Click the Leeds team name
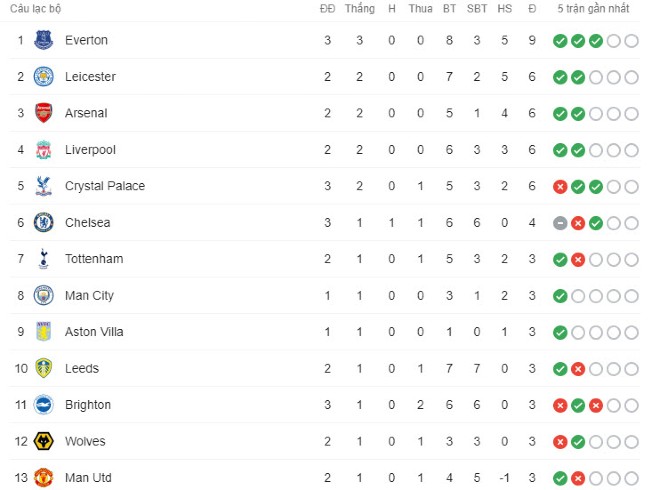 click(x=82, y=369)
